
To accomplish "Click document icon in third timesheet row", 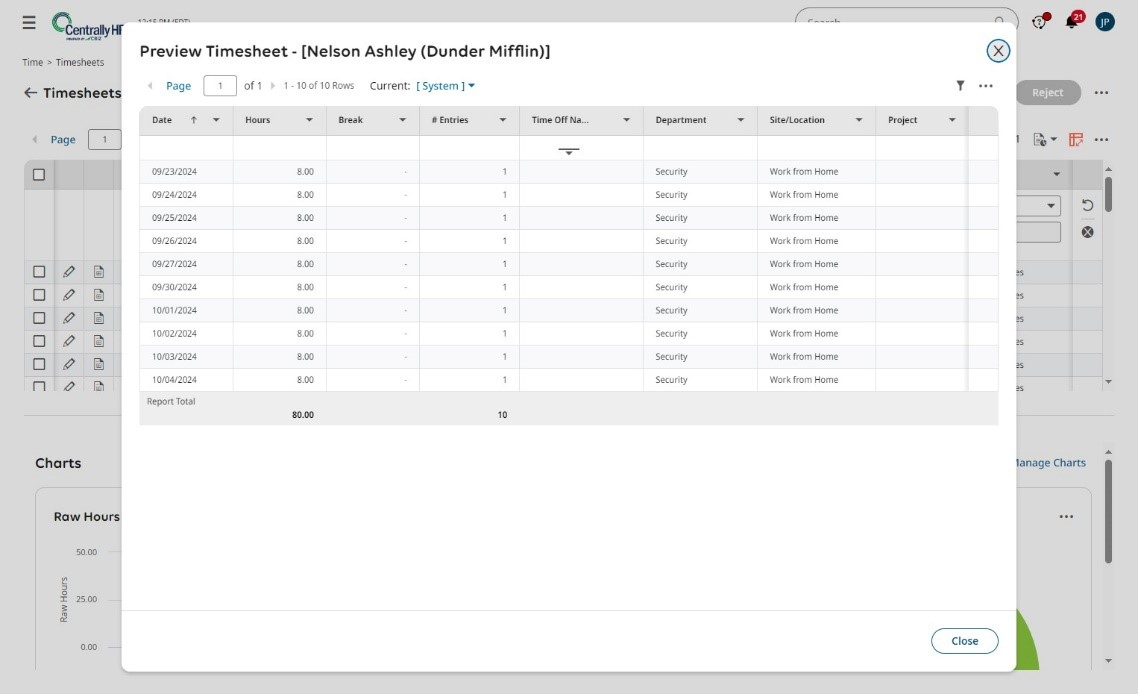I will (x=99, y=318).
